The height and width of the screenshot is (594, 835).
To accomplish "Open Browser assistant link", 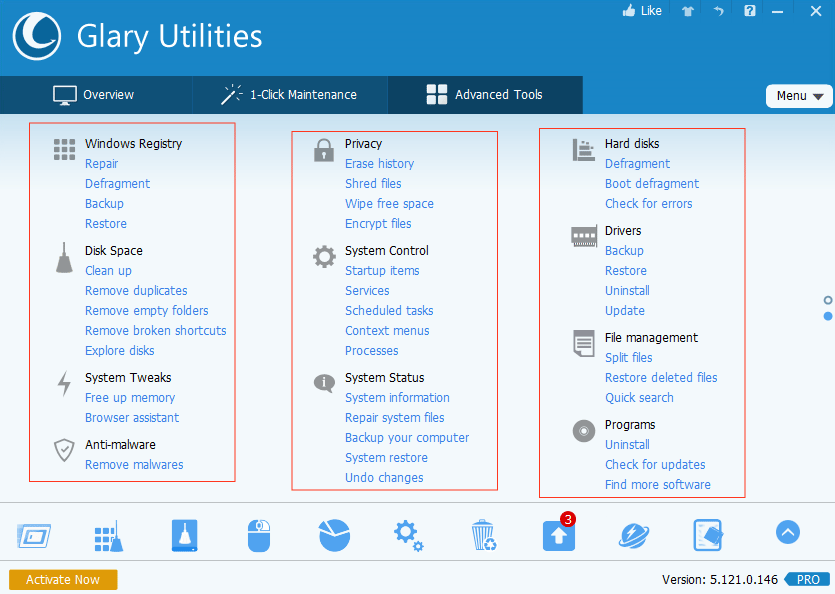I will (132, 418).
